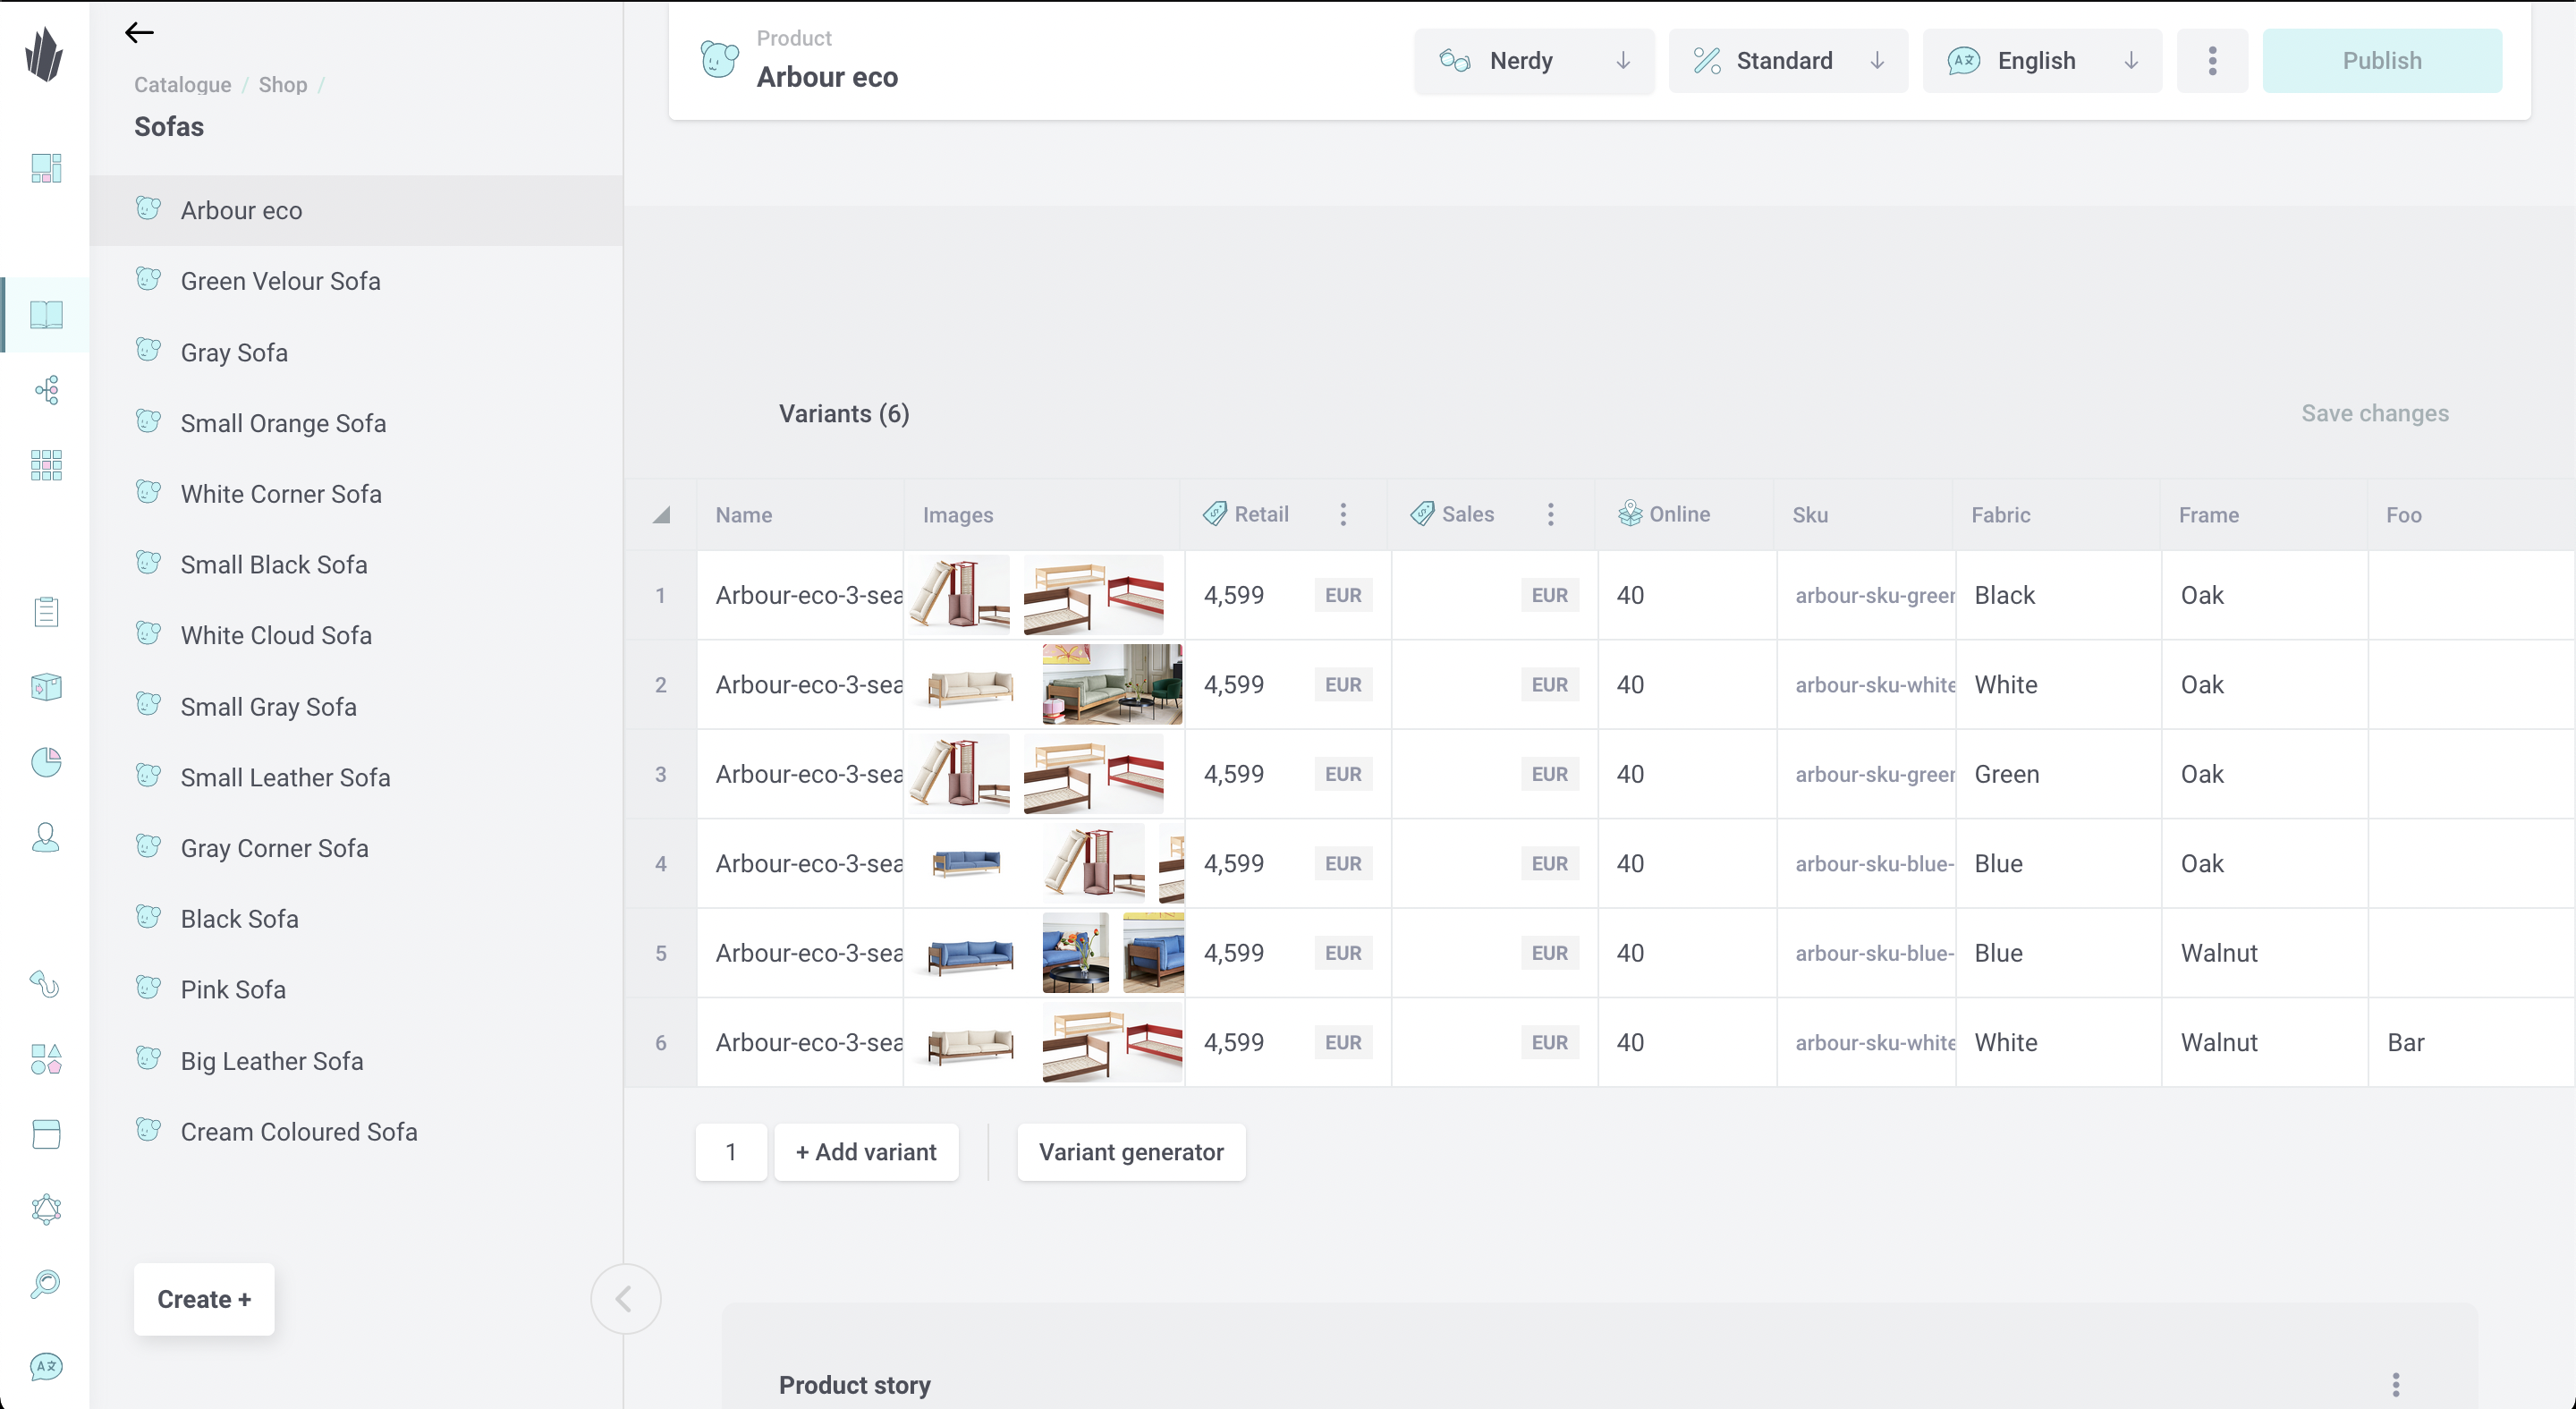
Task: Click the Foo cell showing Bar
Action: pos(2470,1042)
